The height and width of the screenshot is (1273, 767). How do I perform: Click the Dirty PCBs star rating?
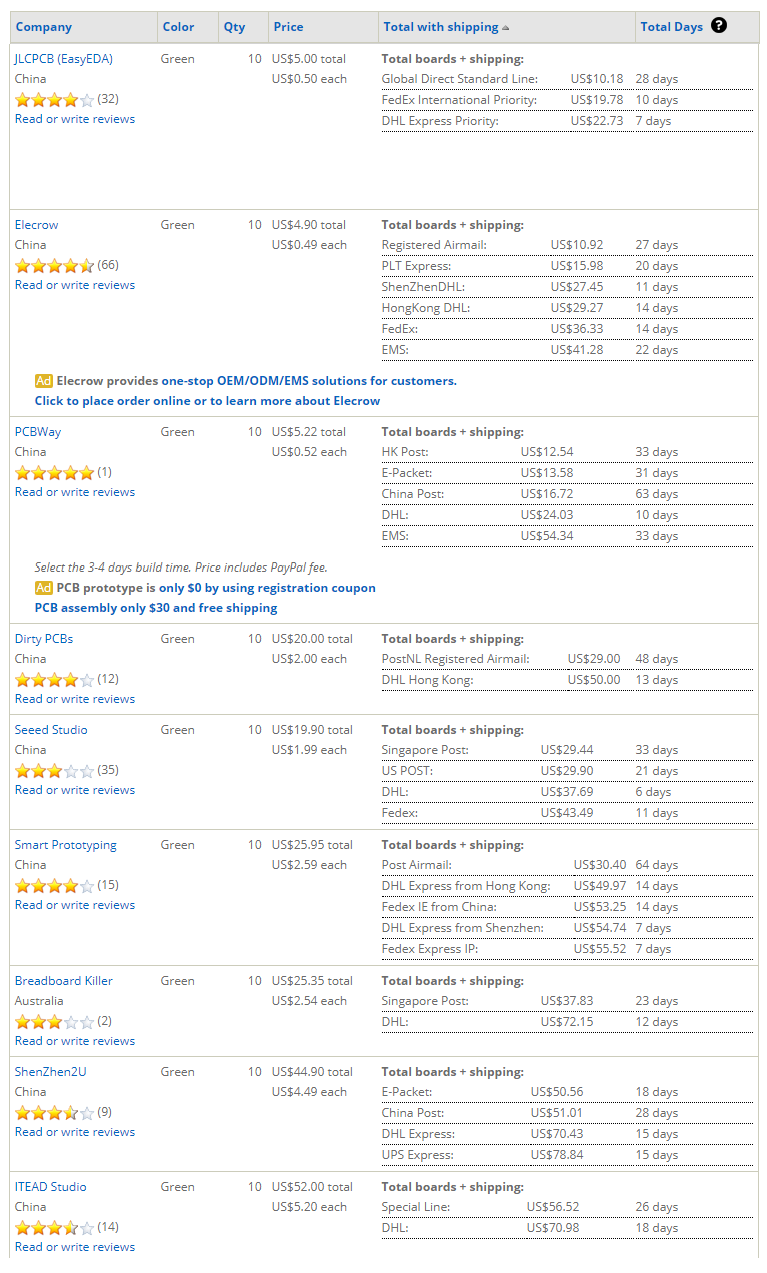[55, 679]
